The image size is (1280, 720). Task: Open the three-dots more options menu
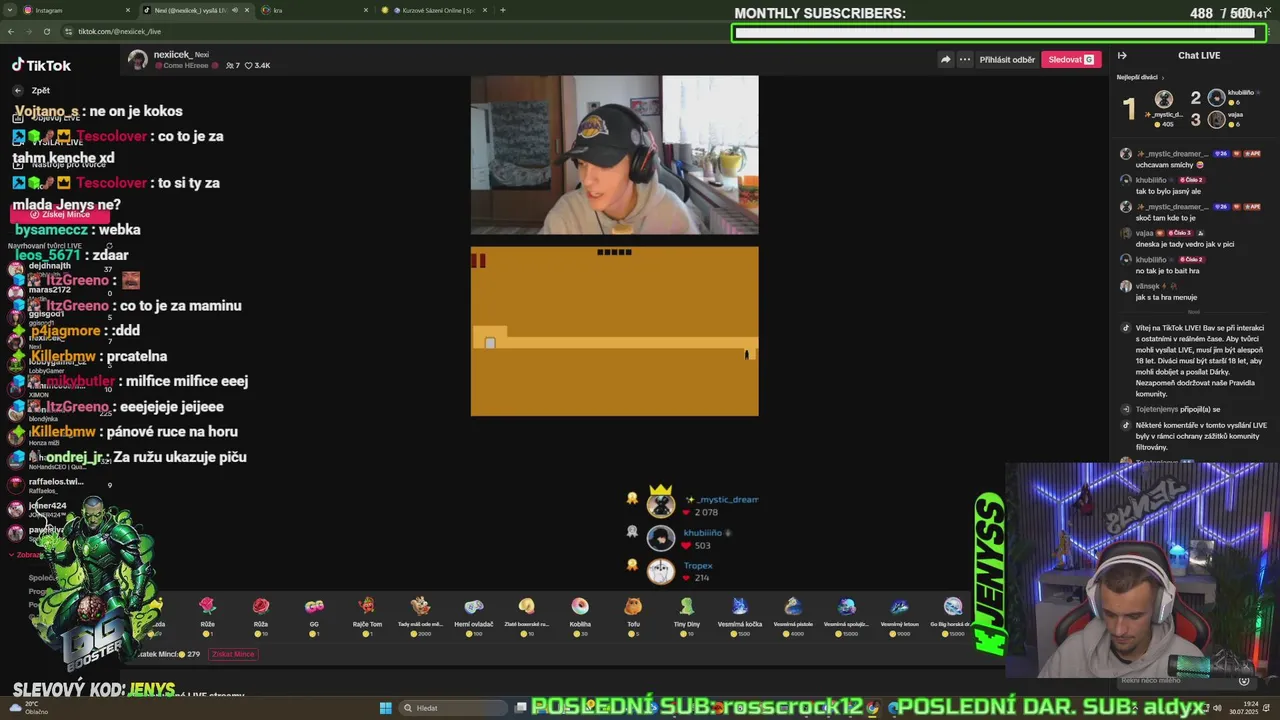[x=965, y=59]
